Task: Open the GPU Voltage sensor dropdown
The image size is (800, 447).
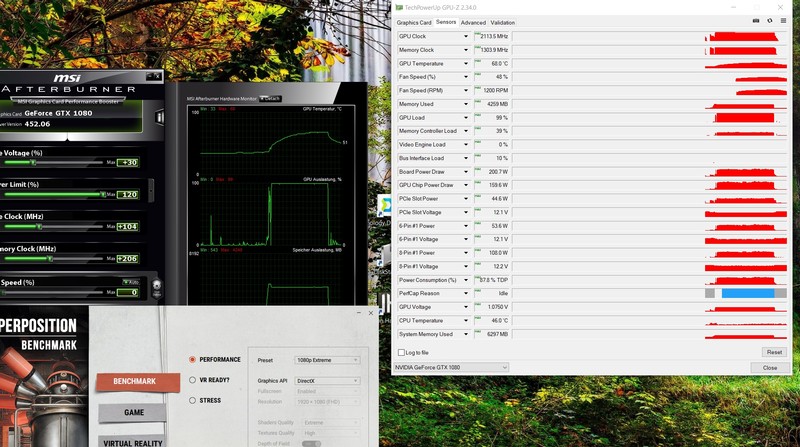Action: tap(465, 307)
